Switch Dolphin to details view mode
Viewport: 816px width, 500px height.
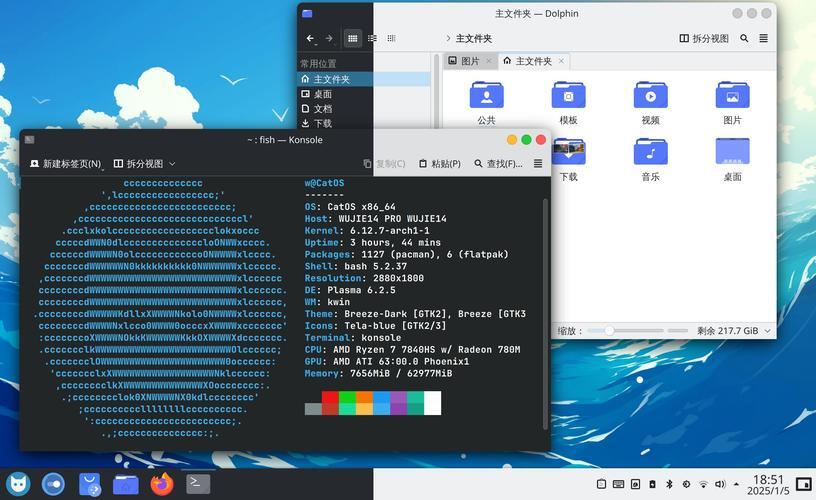391,39
